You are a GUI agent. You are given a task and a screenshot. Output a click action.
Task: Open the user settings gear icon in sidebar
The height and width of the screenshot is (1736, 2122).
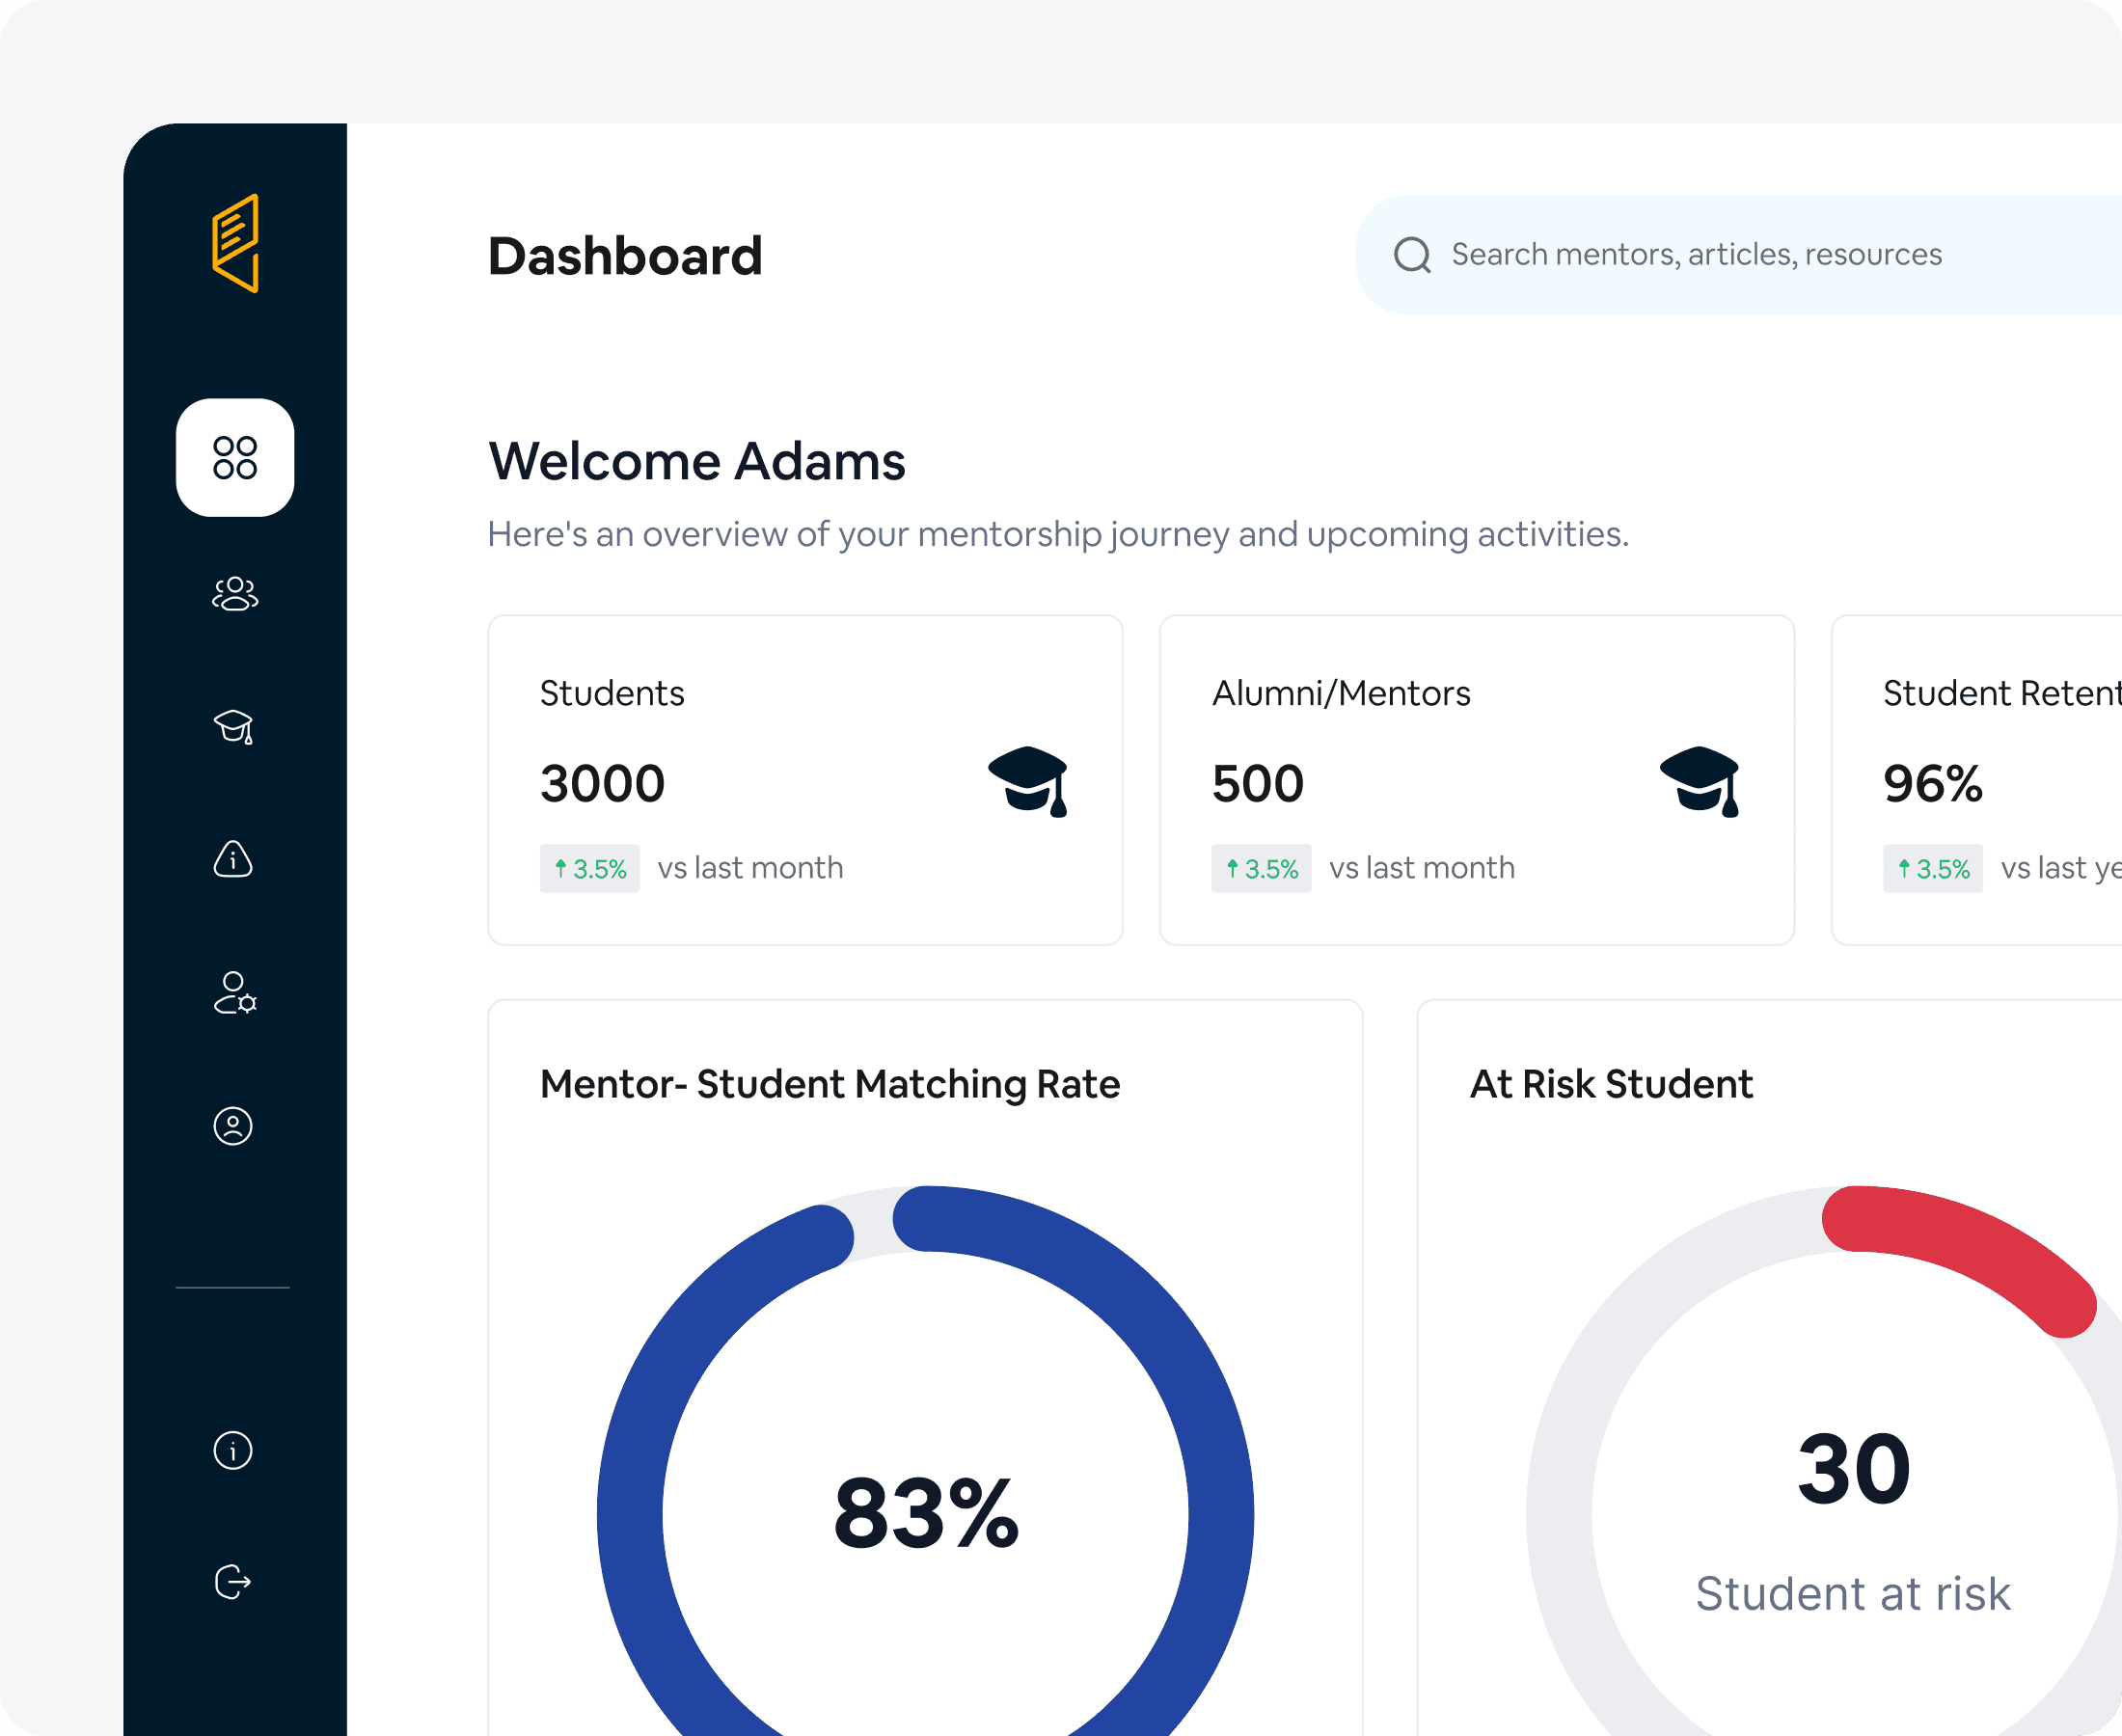tap(235, 993)
